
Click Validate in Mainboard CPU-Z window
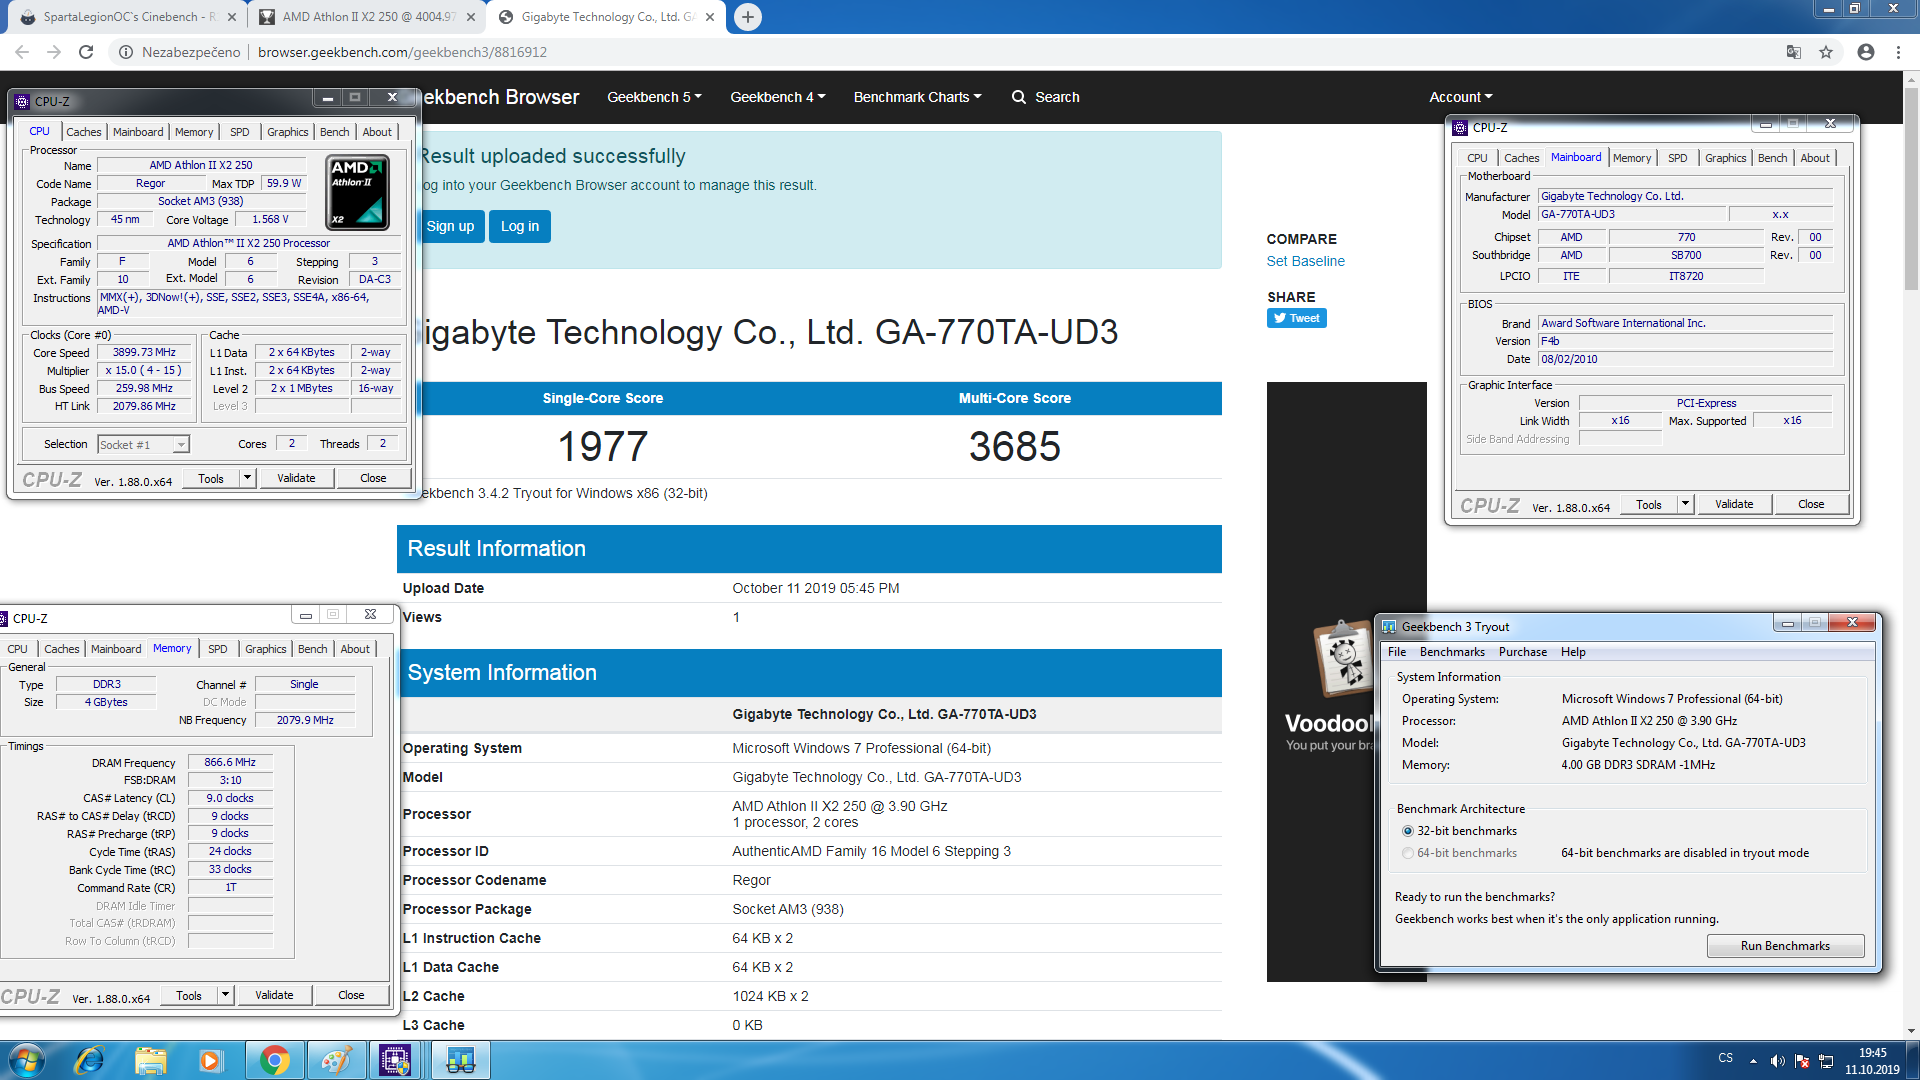(1734, 504)
